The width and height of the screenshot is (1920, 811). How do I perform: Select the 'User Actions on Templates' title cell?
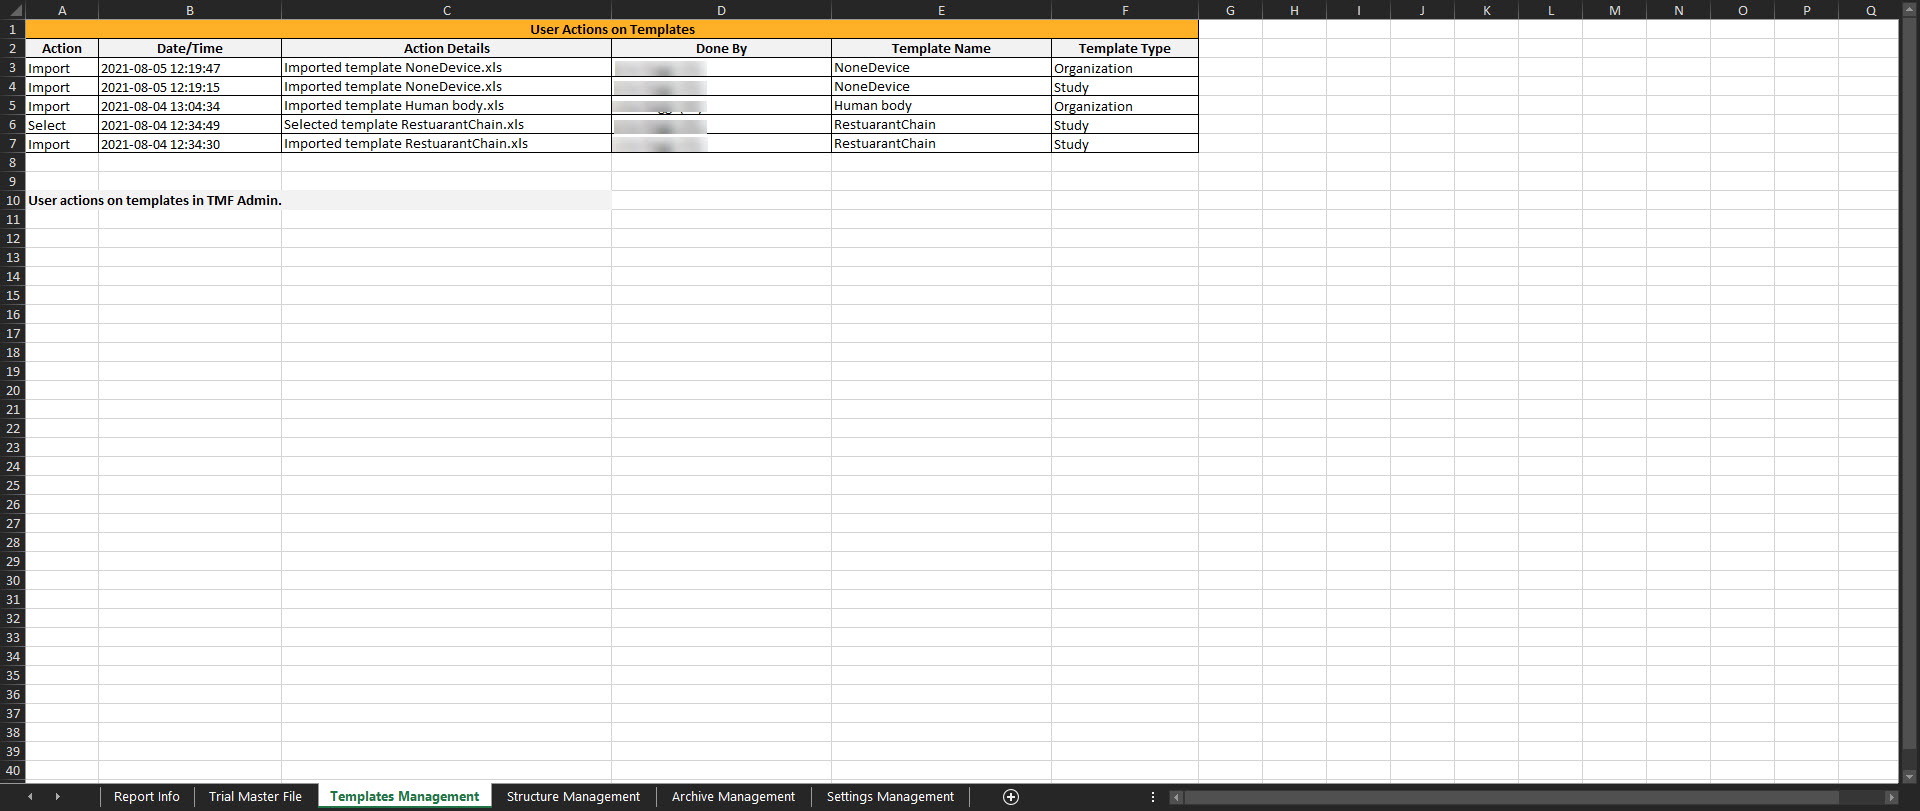click(x=612, y=30)
